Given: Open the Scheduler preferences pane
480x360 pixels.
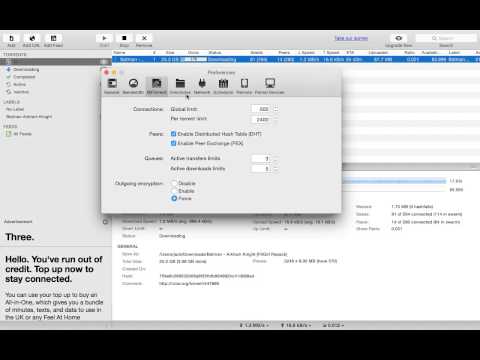Looking at the screenshot, I should coord(223,86).
